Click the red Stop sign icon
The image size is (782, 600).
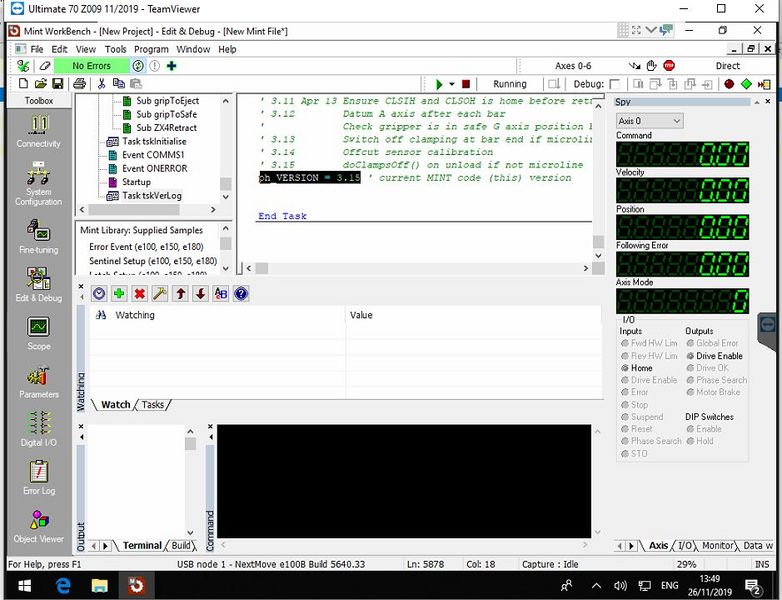(x=669, y=65)
